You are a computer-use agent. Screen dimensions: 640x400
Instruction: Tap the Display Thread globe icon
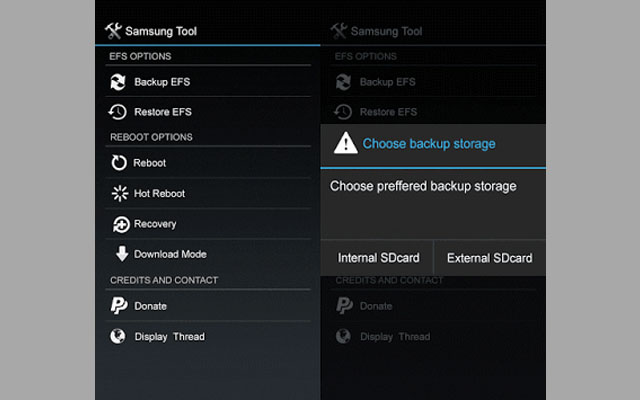(118, 336)
